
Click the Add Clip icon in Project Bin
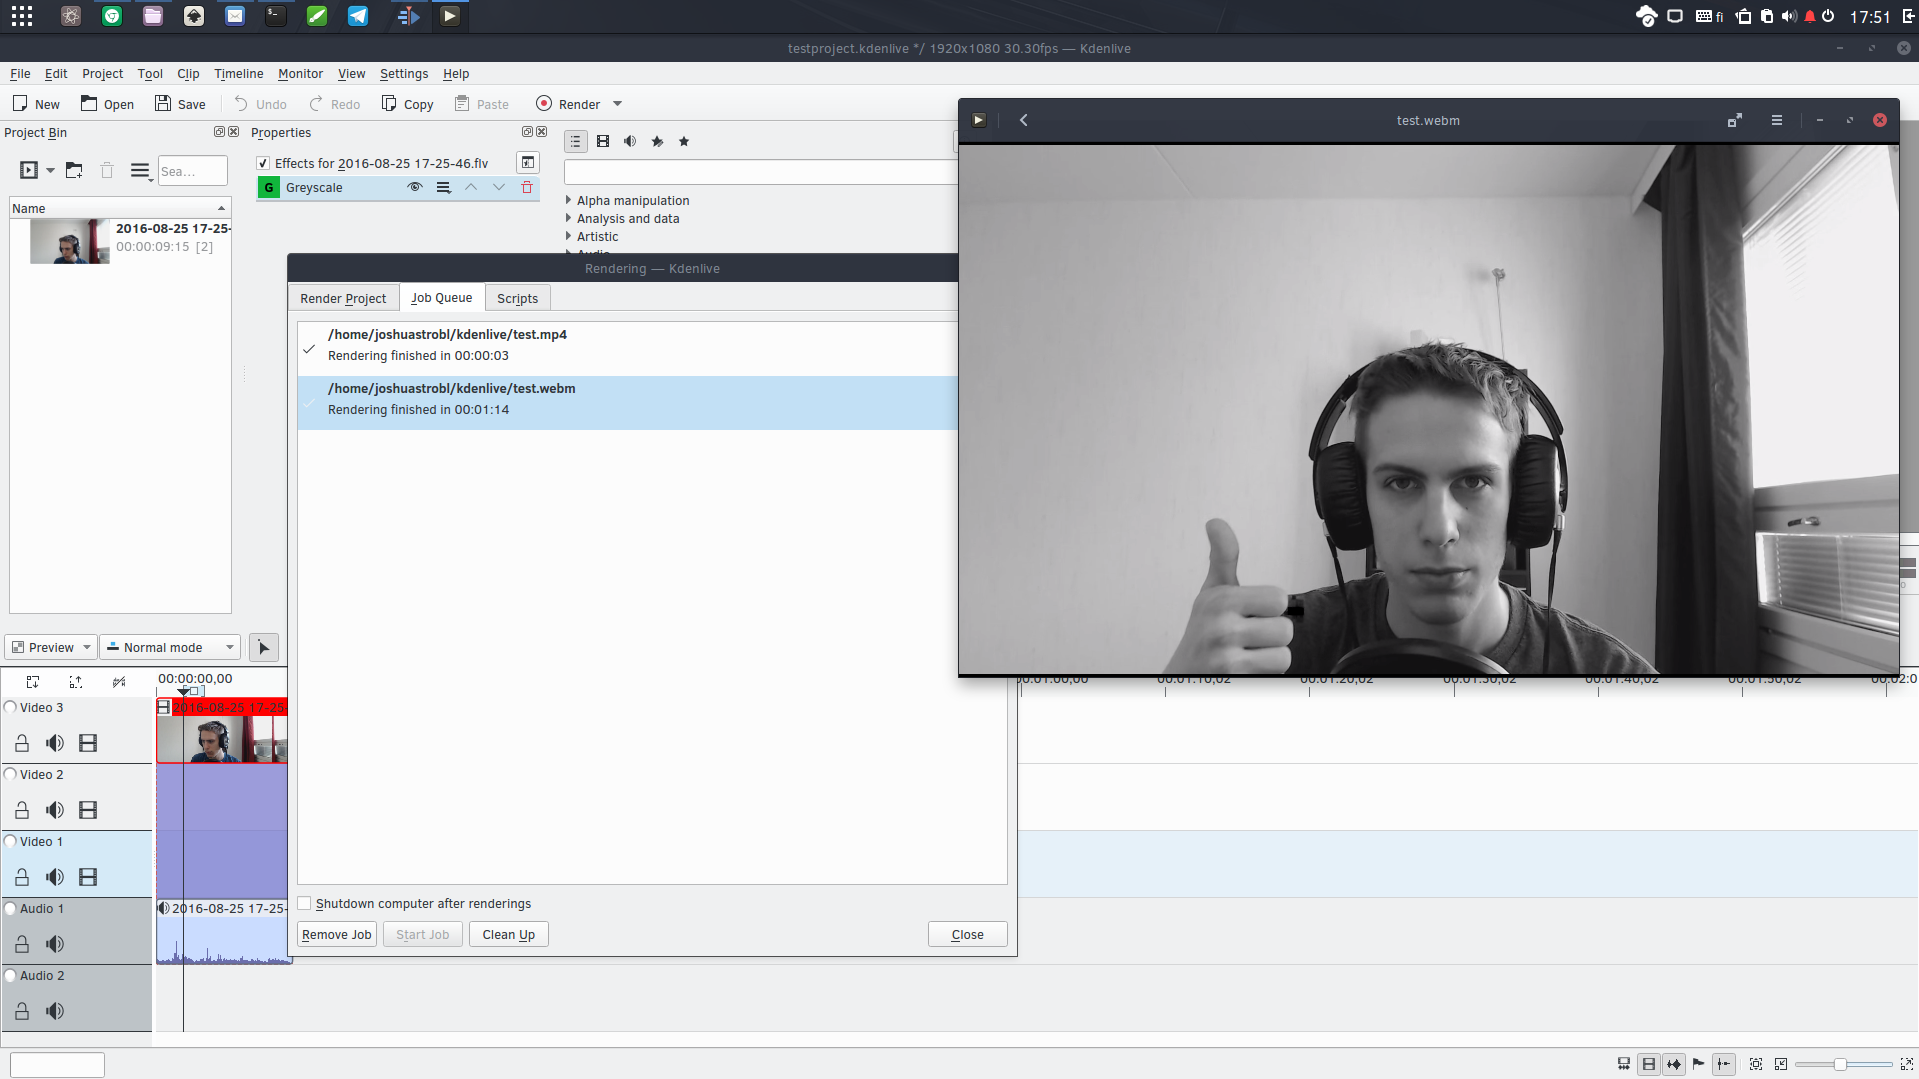pos(29,171)
